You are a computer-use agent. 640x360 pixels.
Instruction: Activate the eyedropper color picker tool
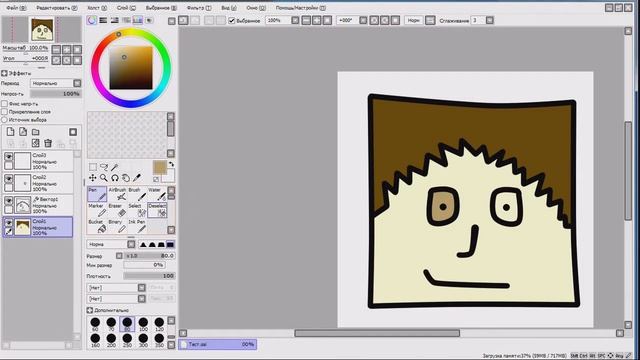137,178
